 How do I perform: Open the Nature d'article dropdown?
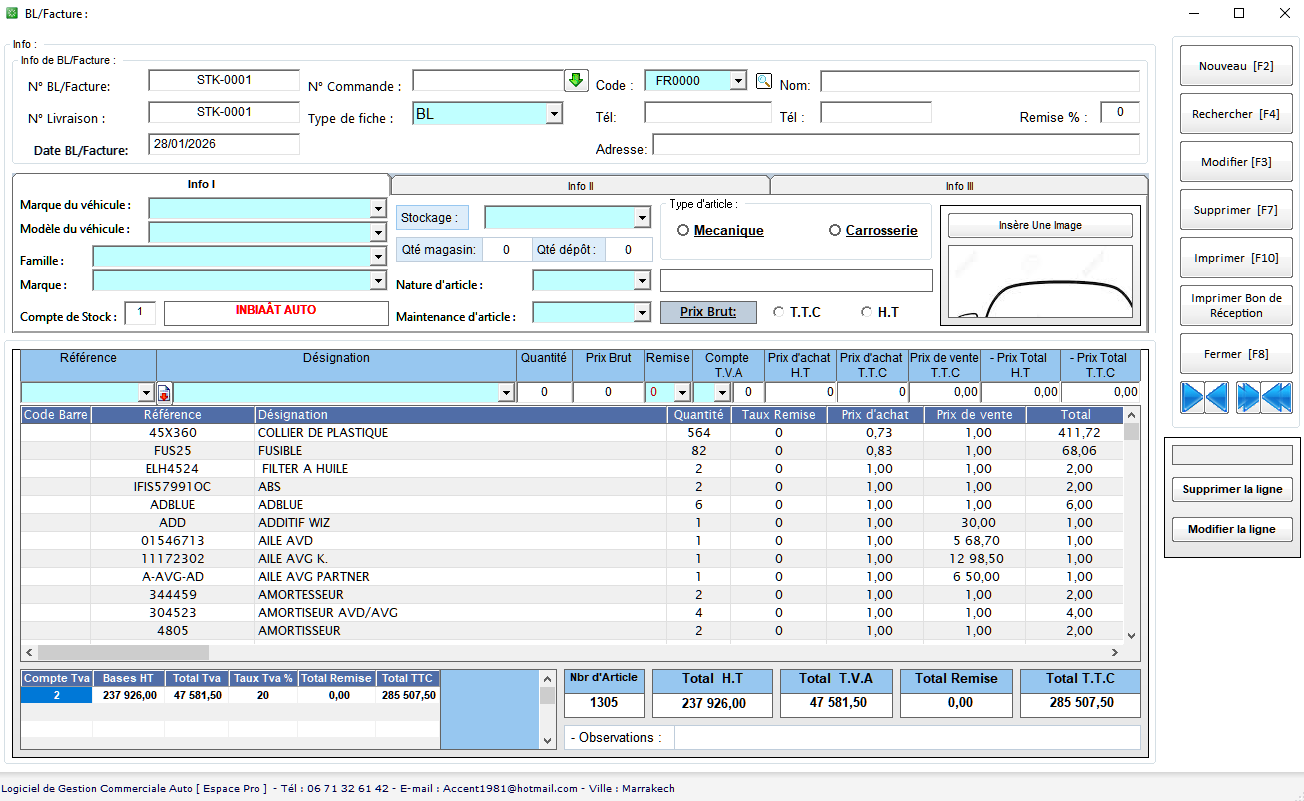click(x=642, y=281)
